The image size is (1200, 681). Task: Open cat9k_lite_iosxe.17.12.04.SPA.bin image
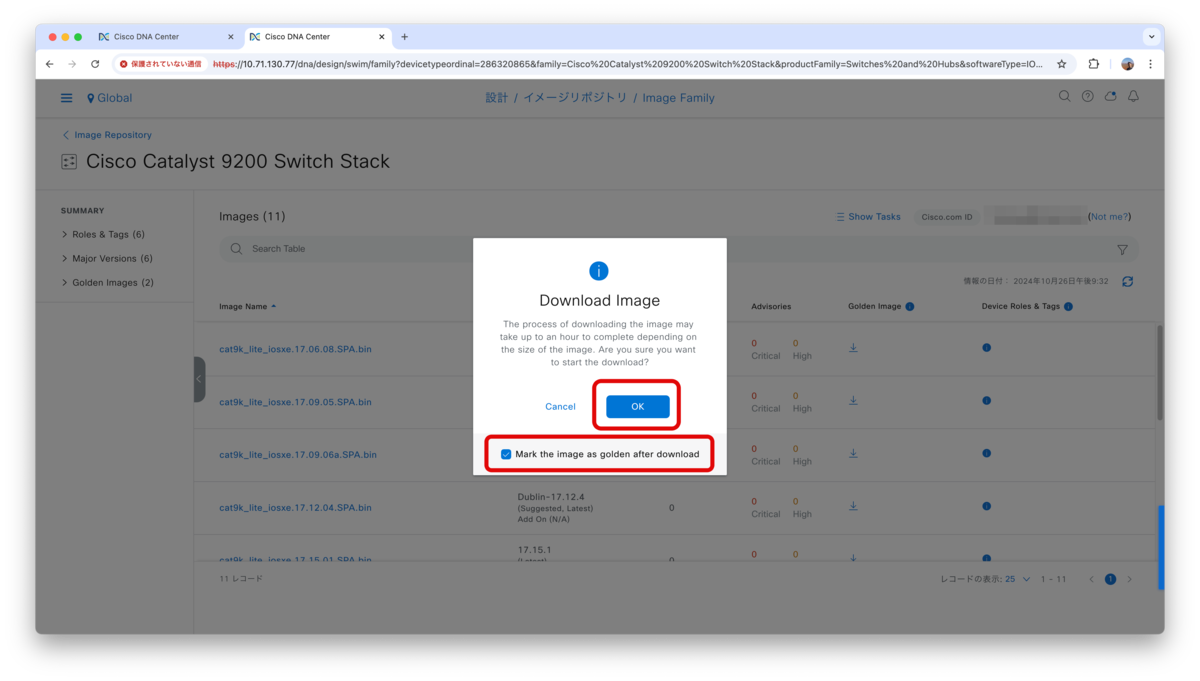click(x=295, y=507)
